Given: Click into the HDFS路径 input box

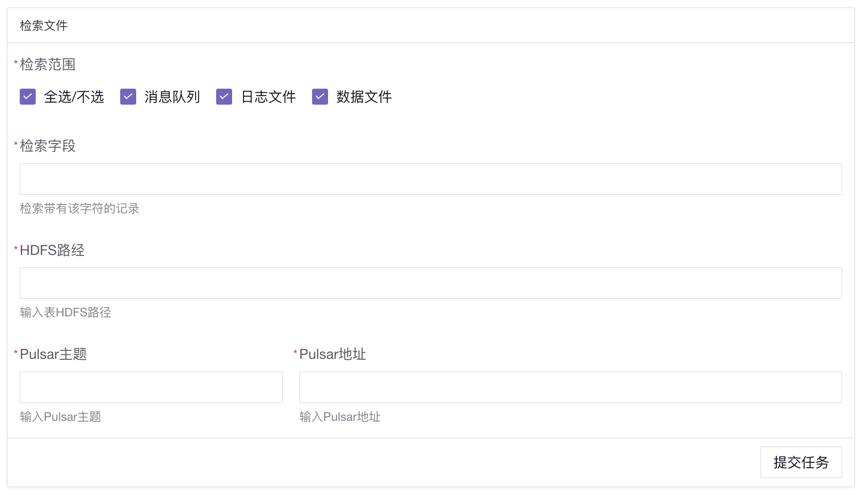Looking at the screenshot, I should click(430, 283).
